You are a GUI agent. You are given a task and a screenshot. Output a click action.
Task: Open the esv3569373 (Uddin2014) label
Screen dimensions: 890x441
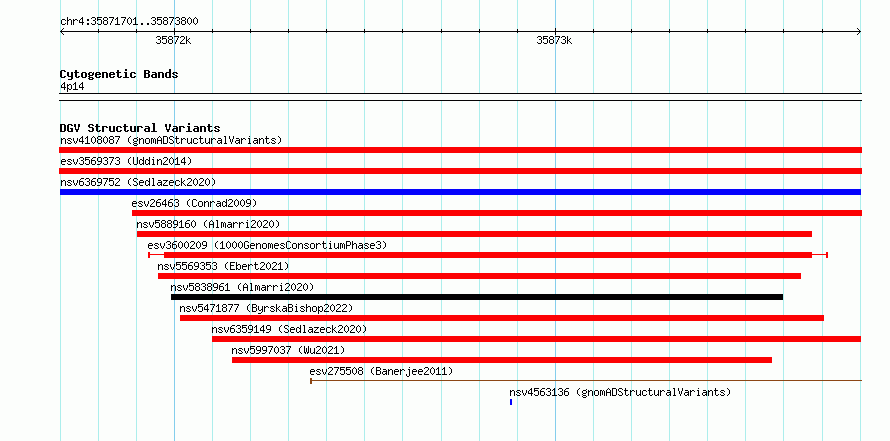coord(126,161)
